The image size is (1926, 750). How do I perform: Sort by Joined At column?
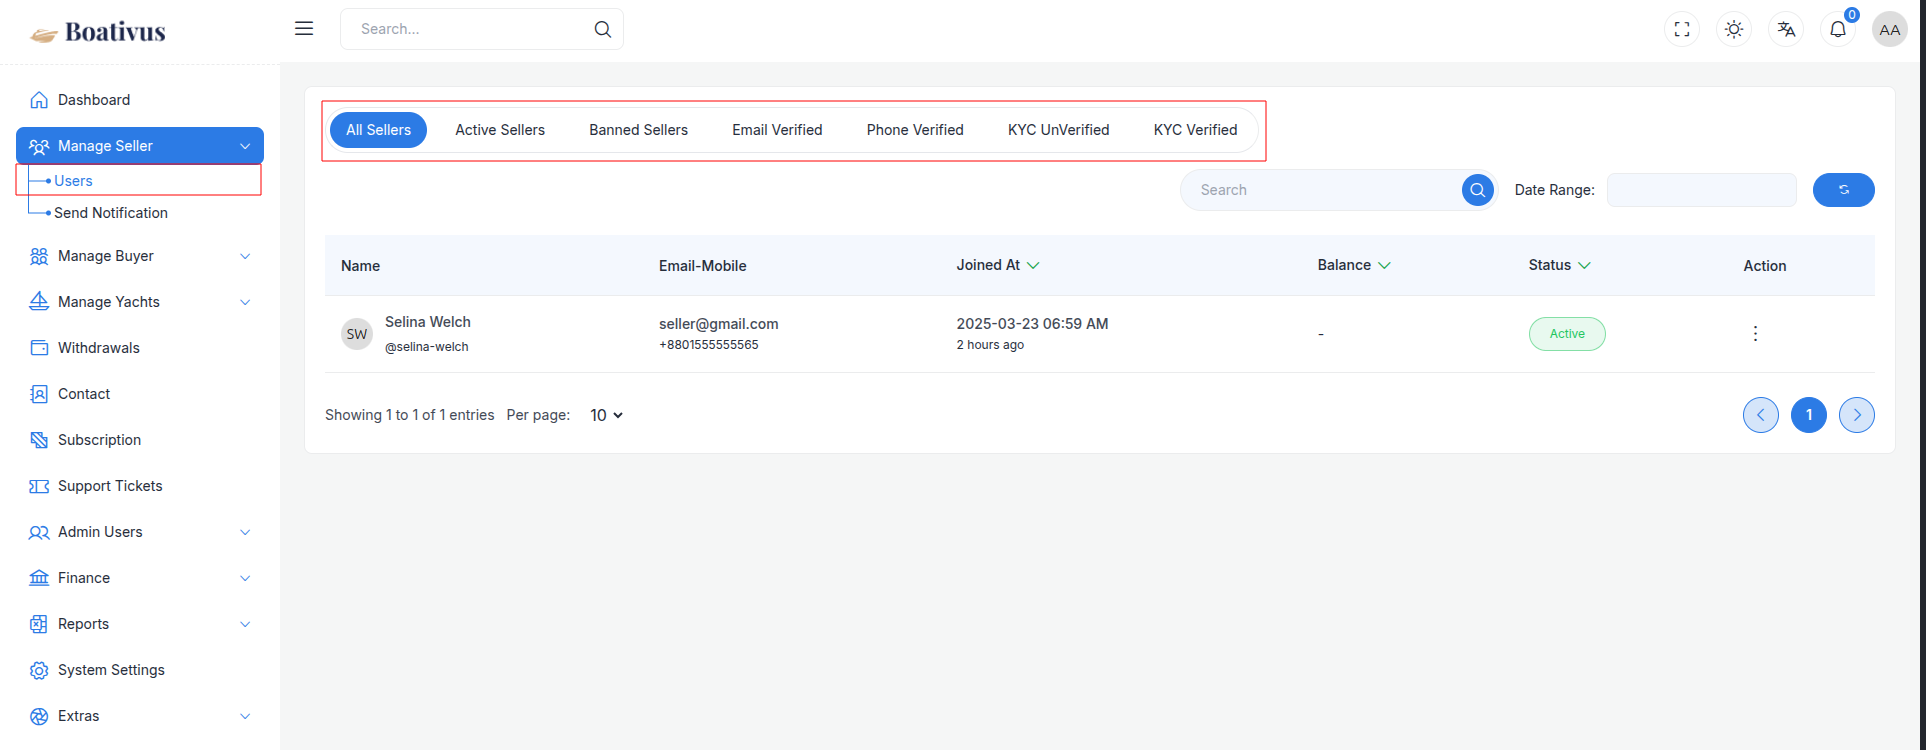[x=998, y=265]
